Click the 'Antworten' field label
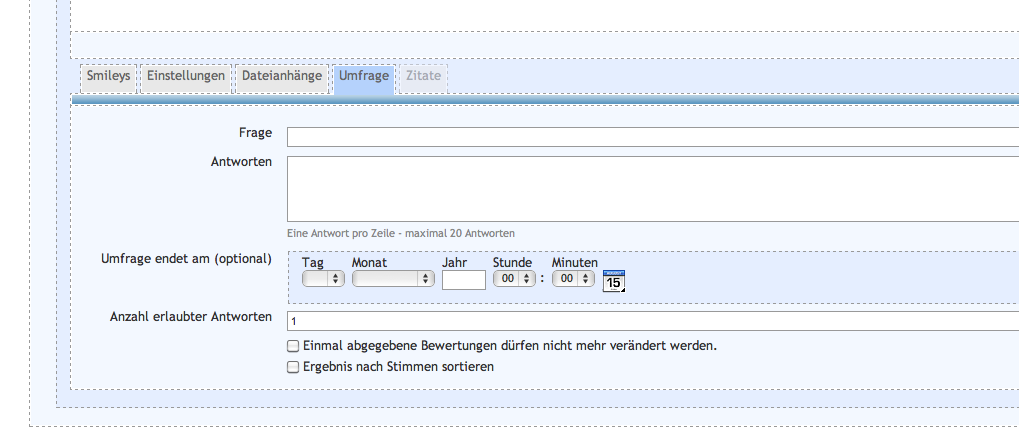This screenshot has height=430, width=1019. pos(241,161)
